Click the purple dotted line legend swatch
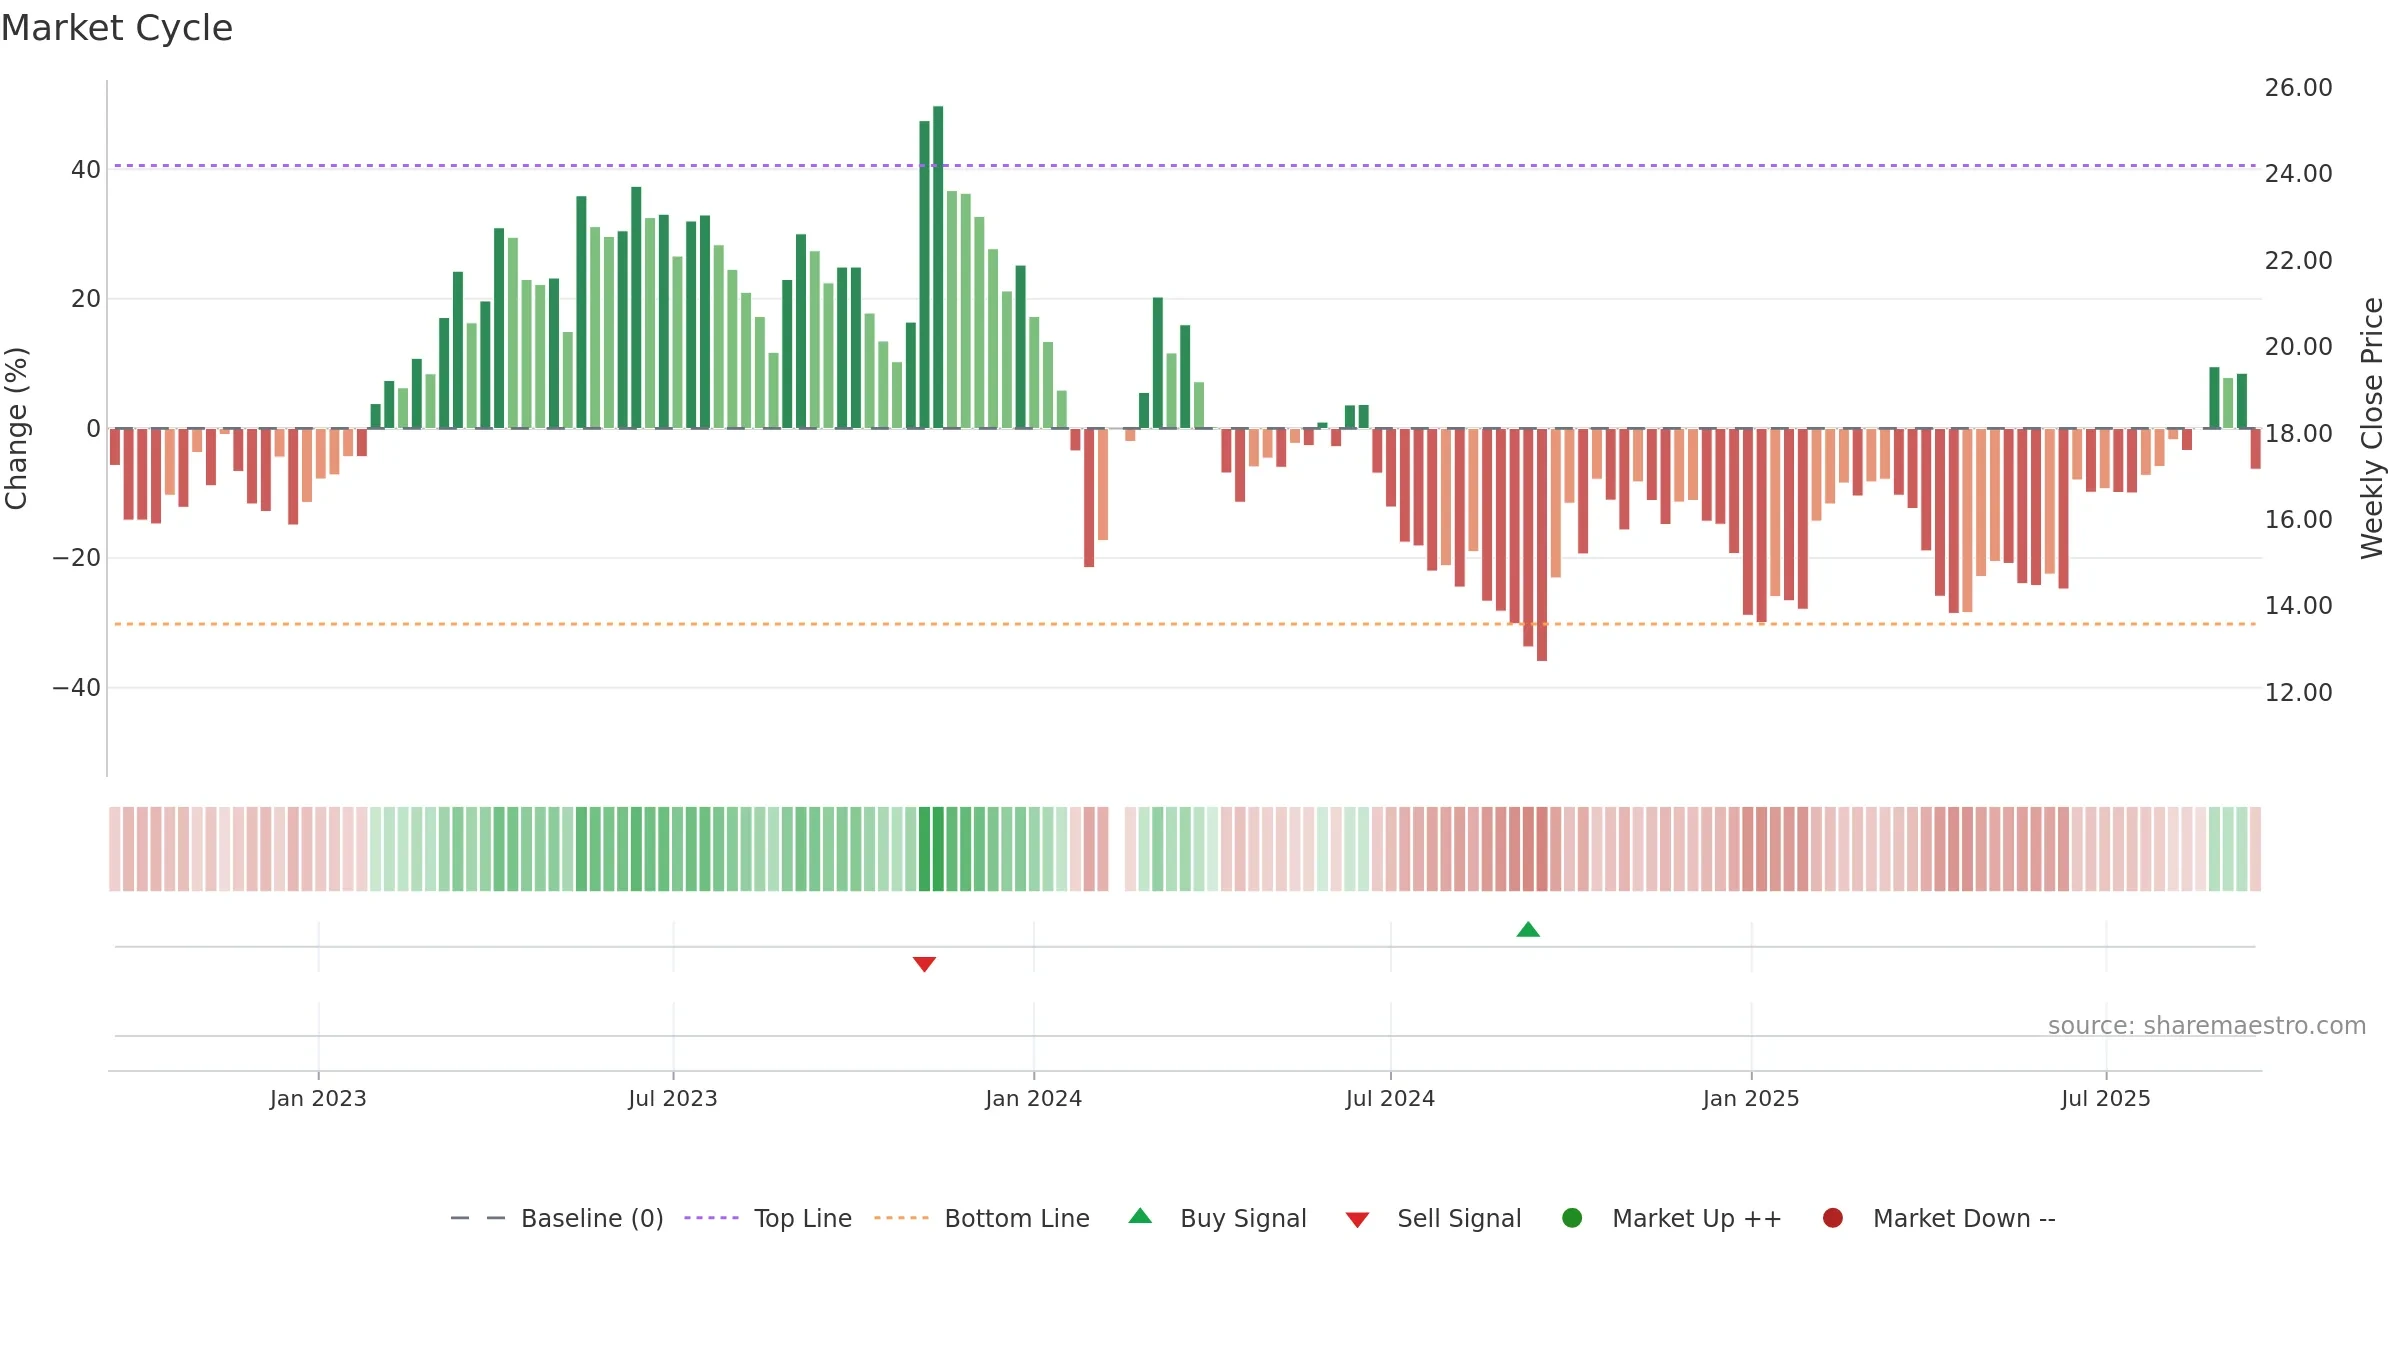This screenshot has width=2400, height=1350. 711,1218
